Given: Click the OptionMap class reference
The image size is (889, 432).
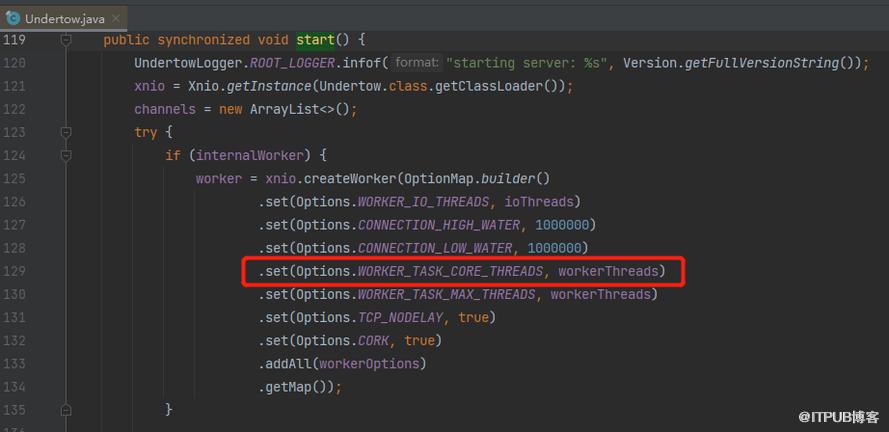Looking at the screenshot, I should 437,179.
